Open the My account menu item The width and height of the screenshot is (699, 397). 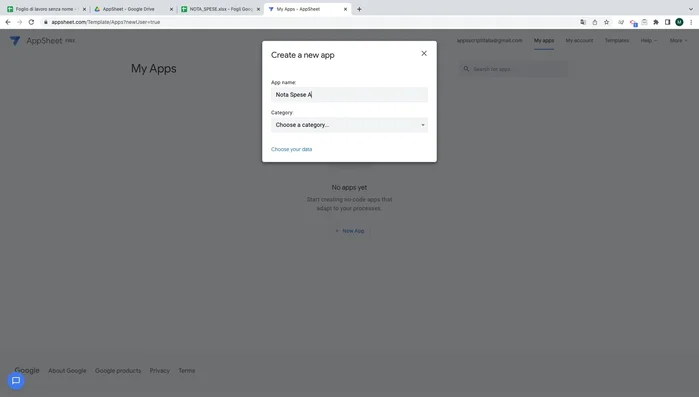(579, 41)
